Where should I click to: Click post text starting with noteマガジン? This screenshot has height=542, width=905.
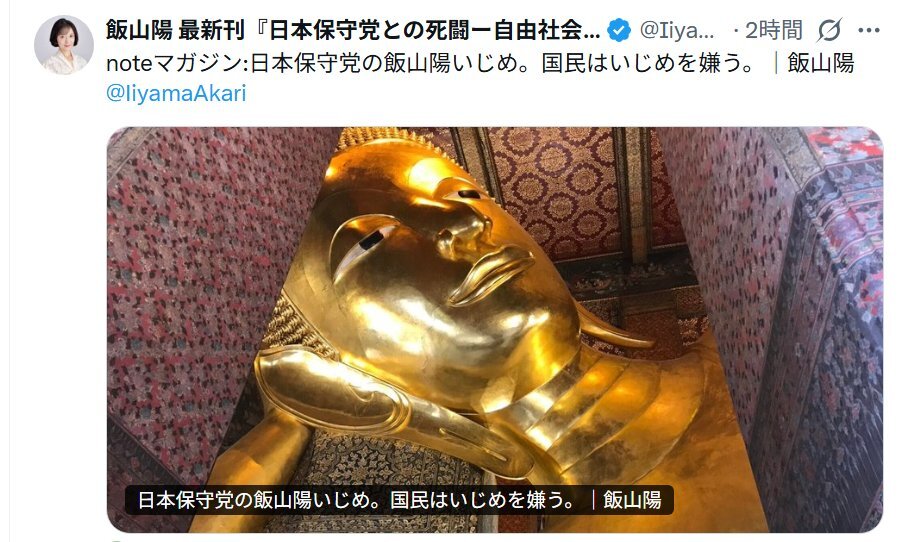click(480, 63)
